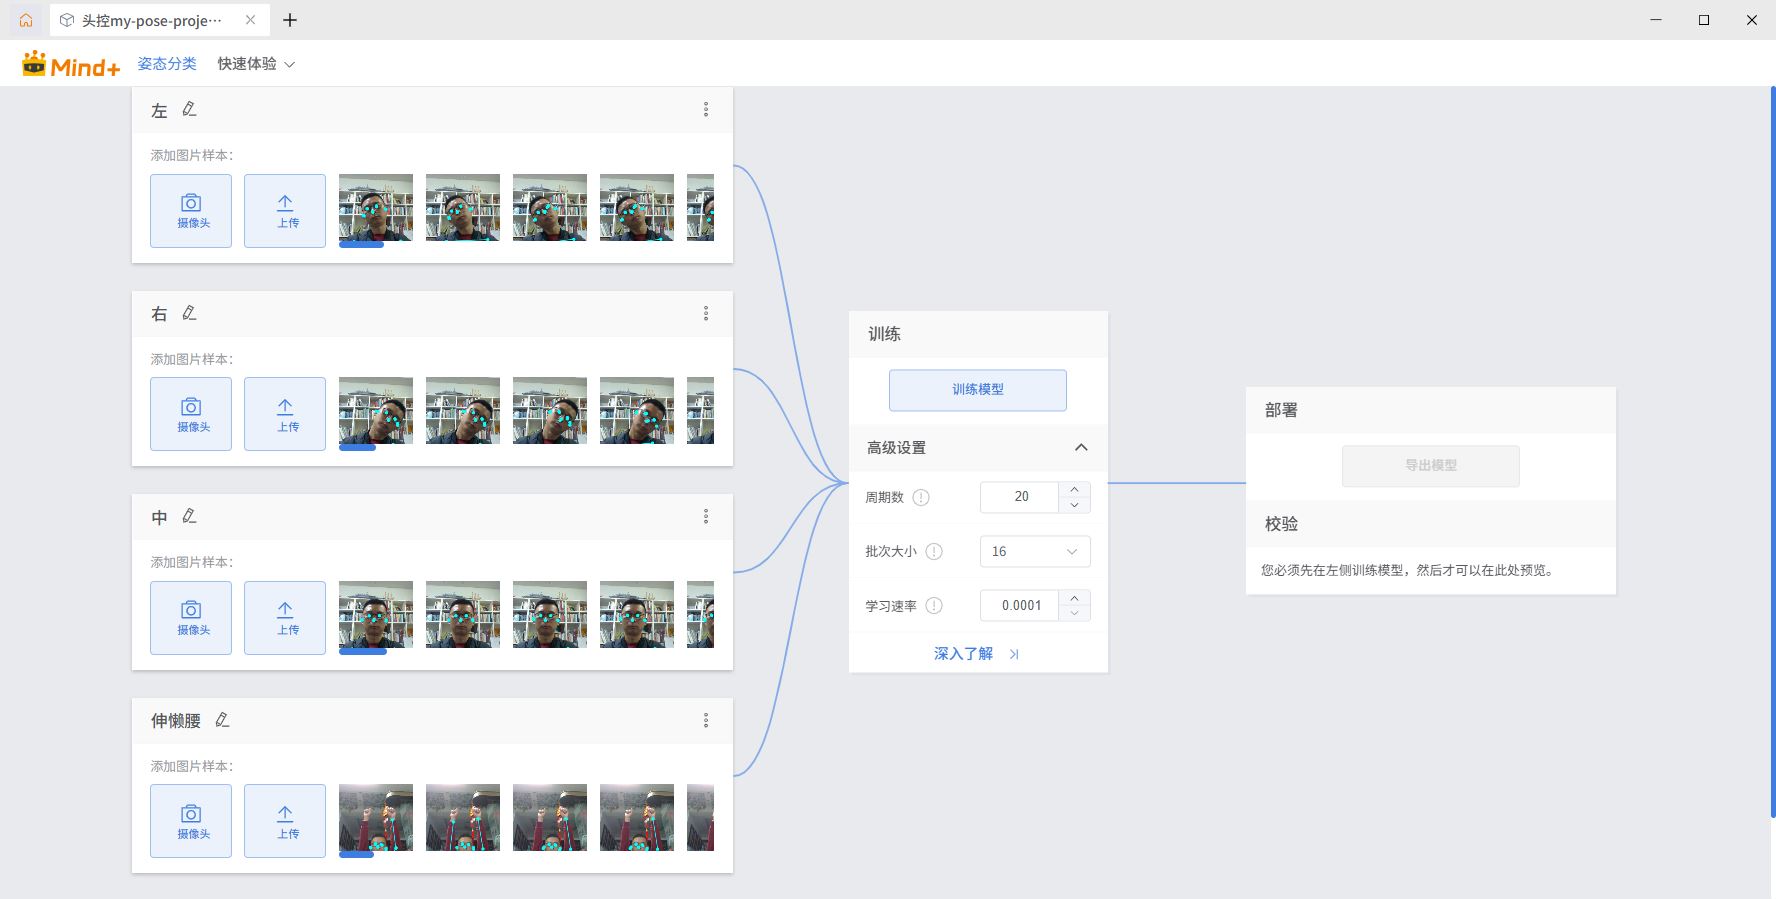
Task: Click the 校验 section header text
Action: pyautogui.click(x=1281, y=524)
